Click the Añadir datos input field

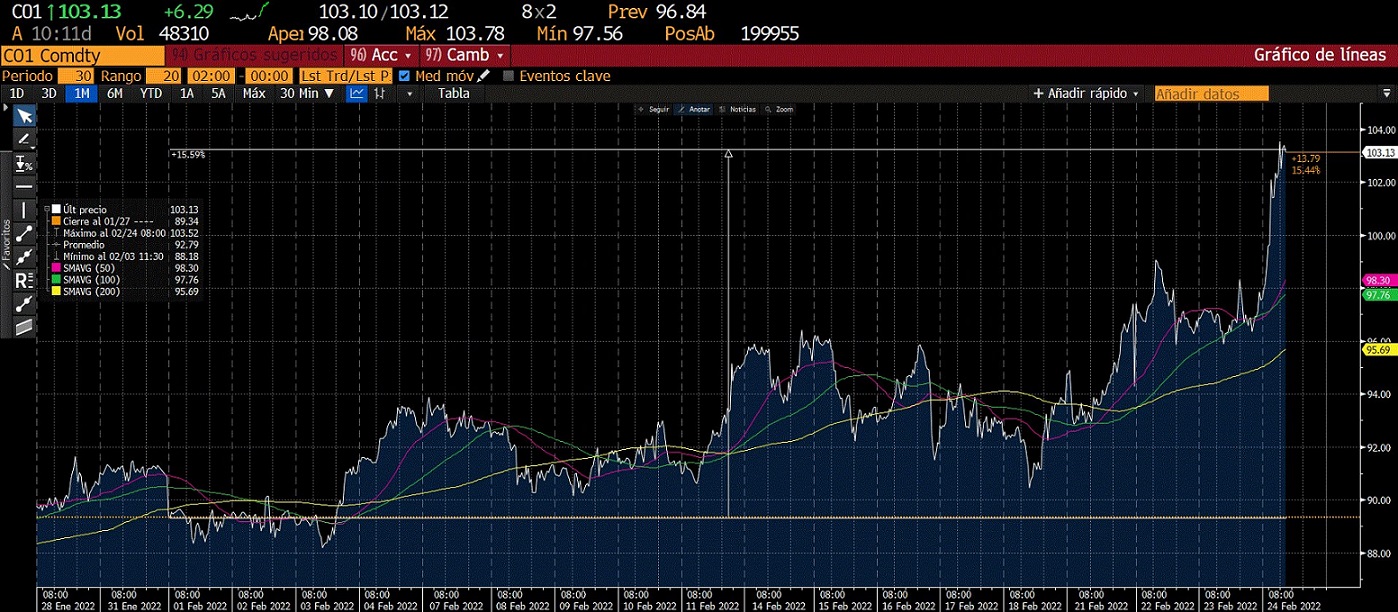pos(1211,94)
